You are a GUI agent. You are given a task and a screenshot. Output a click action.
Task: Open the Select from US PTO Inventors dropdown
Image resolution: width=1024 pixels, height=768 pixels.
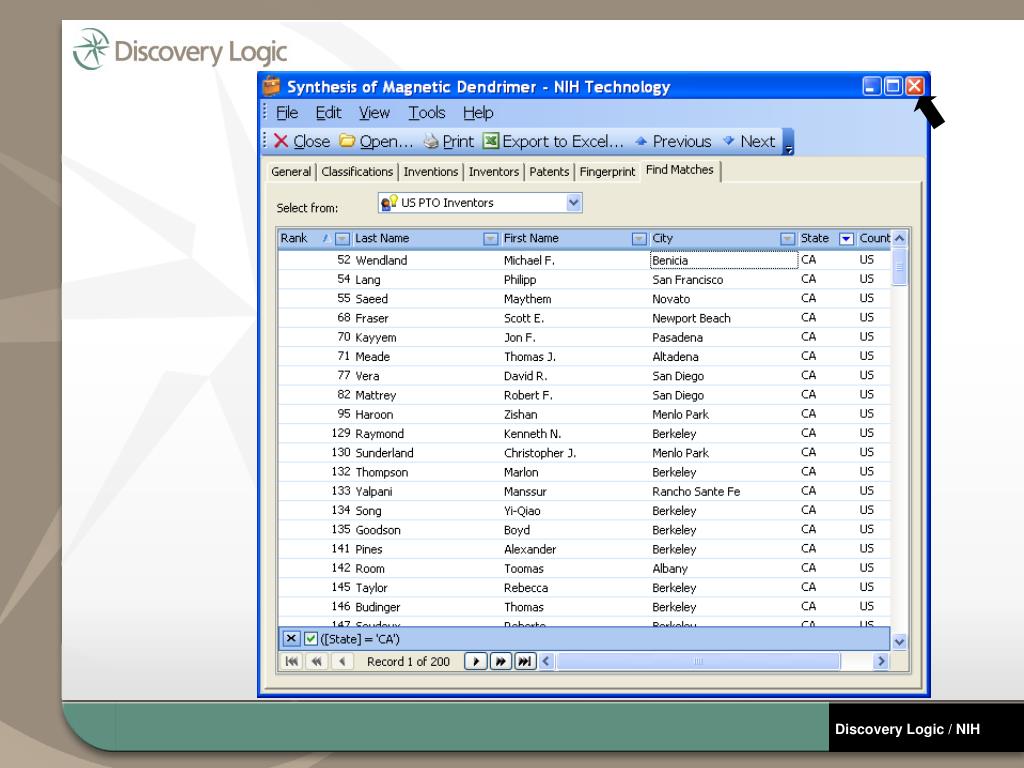click(x=573, y=202)
